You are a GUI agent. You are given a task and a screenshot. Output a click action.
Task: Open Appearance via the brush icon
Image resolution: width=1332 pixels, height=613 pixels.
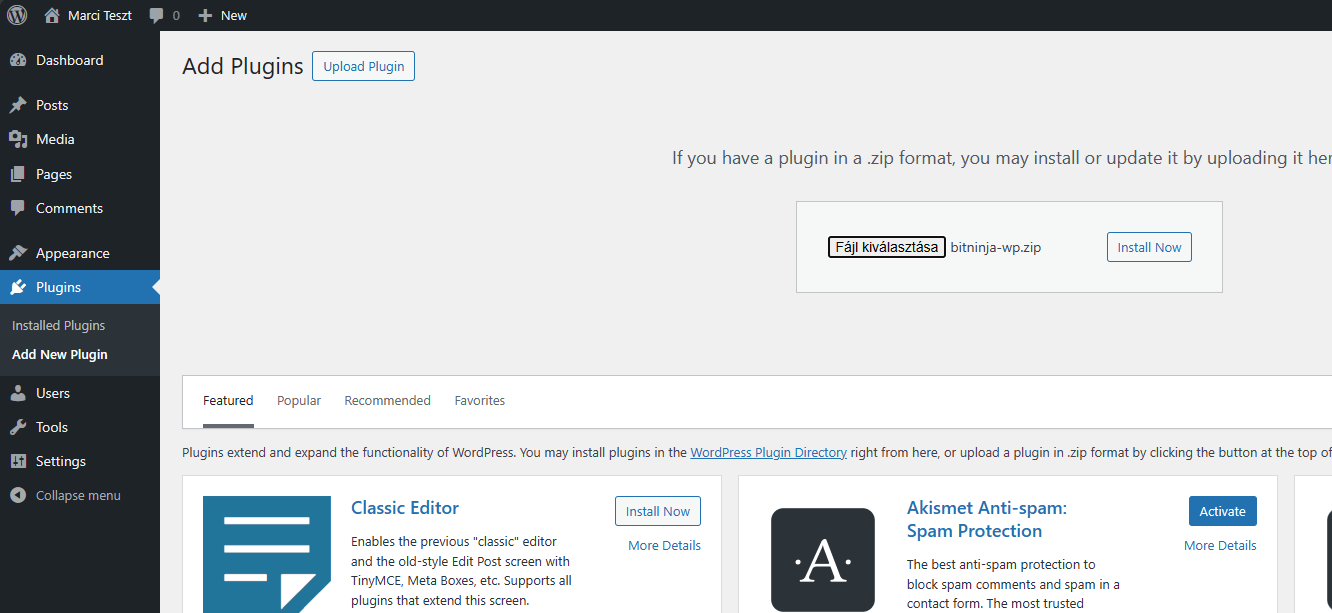coord(19,252)
